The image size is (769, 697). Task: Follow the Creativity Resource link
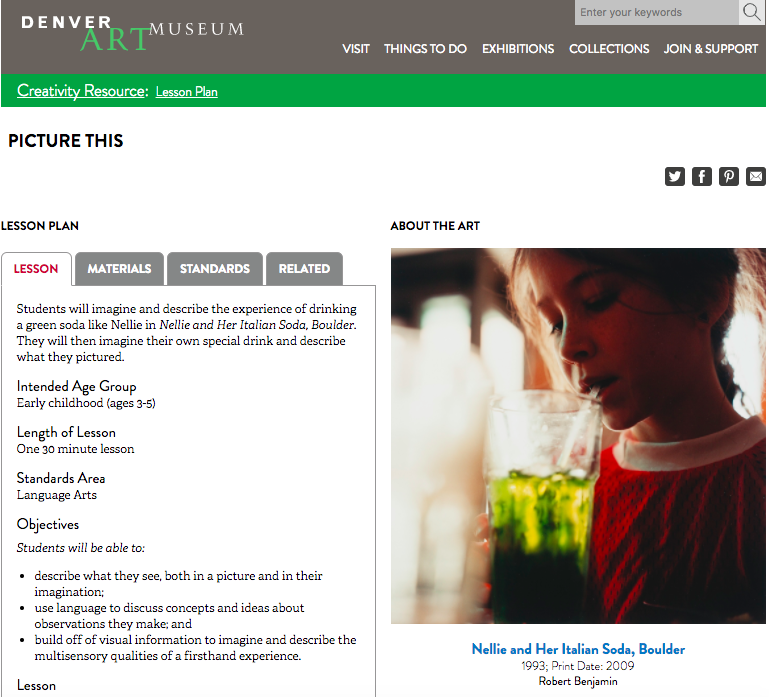click(x=81, y=91)
